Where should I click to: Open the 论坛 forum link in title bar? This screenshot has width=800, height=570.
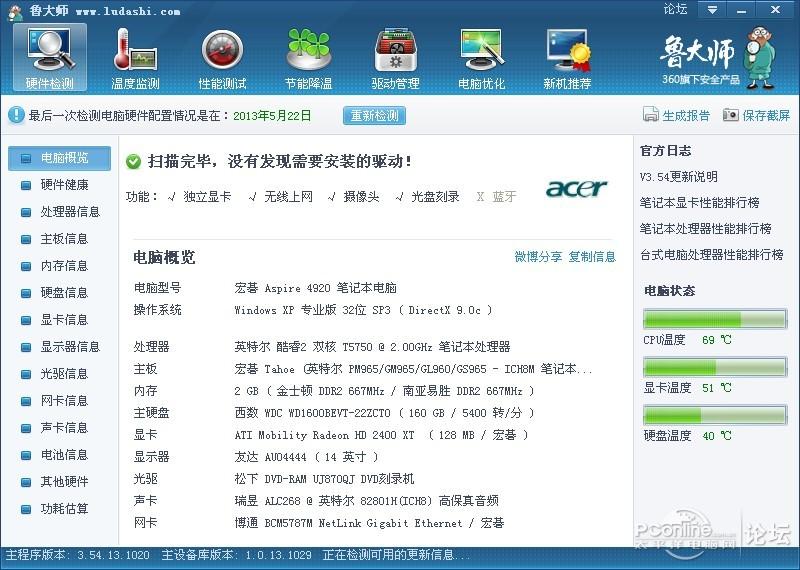coord(675,9)
